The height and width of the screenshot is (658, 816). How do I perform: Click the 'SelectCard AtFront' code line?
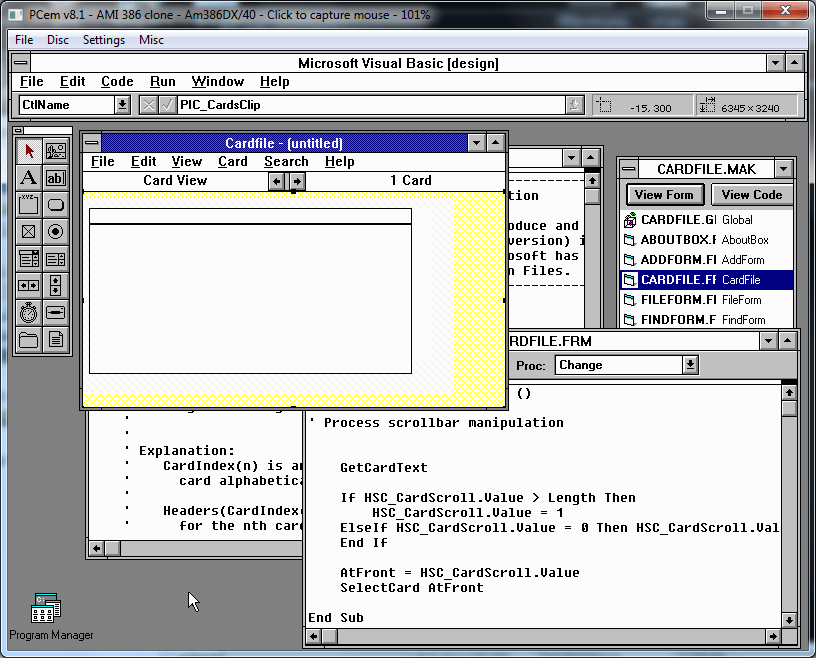click(412, 588)
